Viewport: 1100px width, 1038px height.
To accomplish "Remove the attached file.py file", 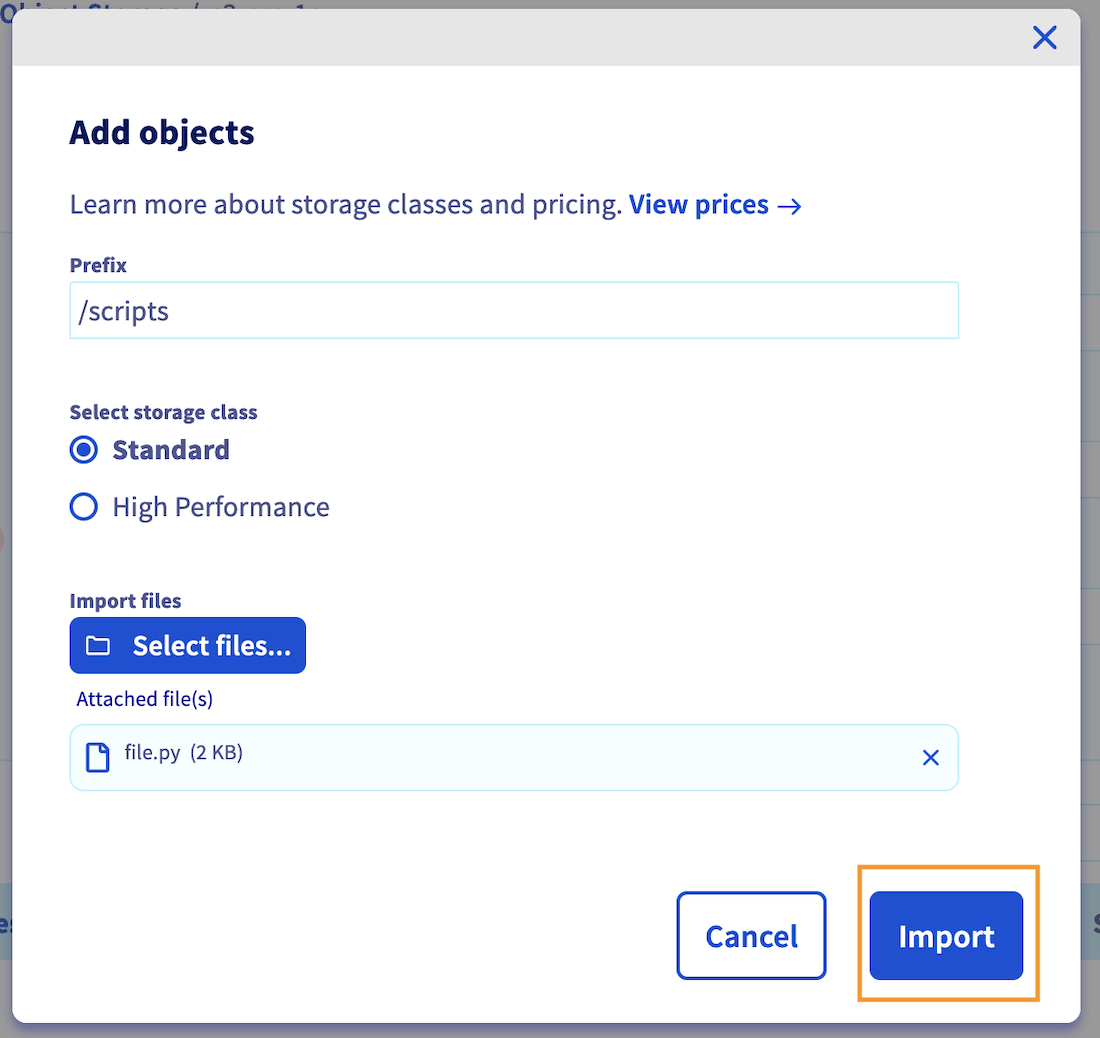I will tap(930, 758).
